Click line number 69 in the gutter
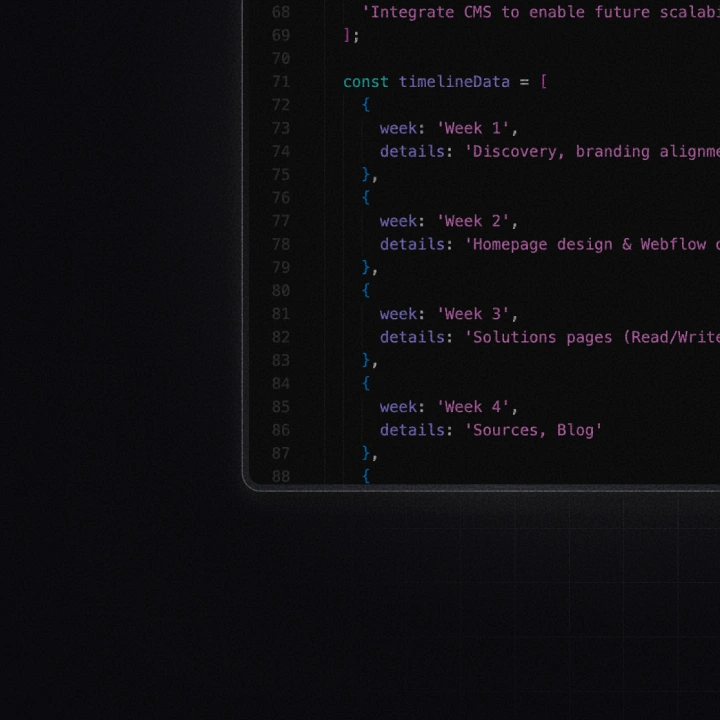This screenshot has width=720, height=720. pyautogui.click(x=280, y=35)
